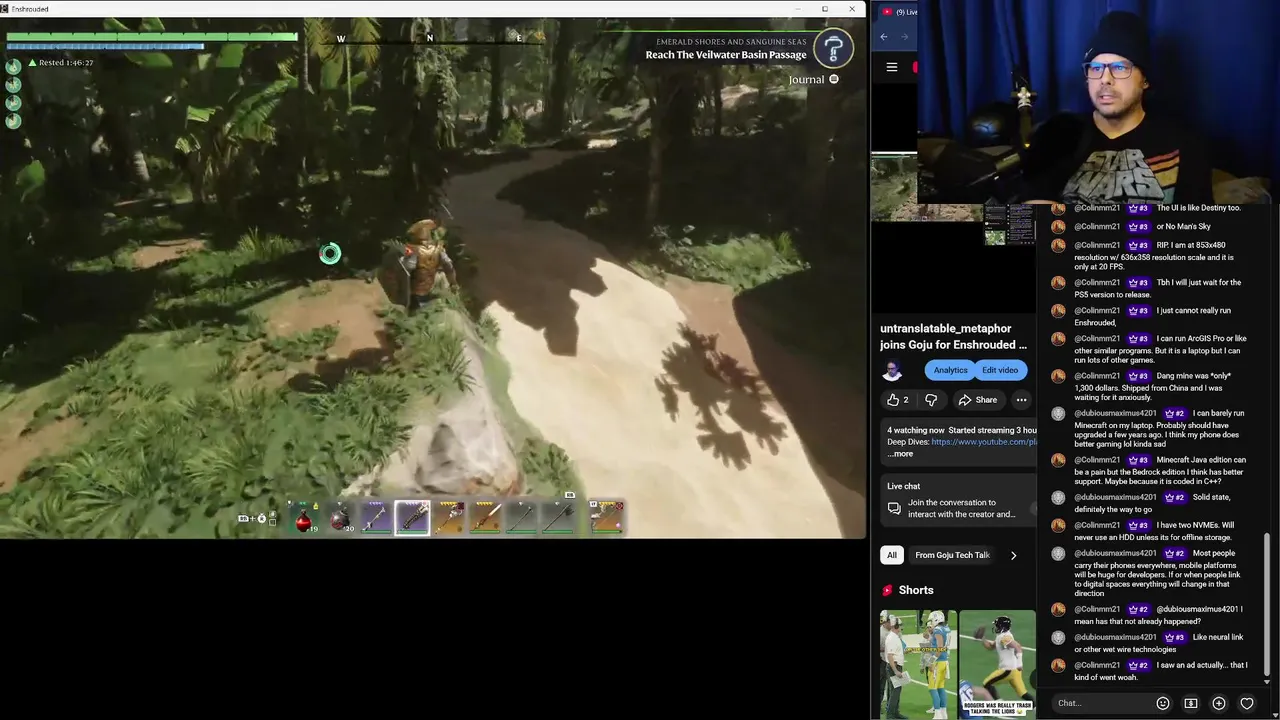Click the chat scrollbar down arrow
1280x720 pixels.
(x=1267, y=682)
